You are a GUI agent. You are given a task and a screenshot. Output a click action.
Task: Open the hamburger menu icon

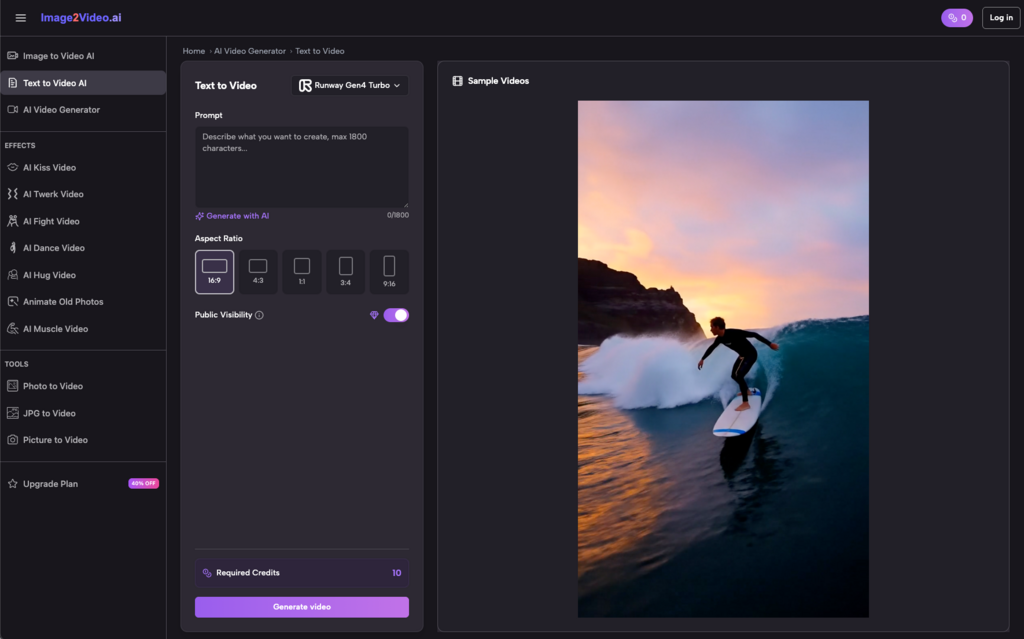pos(21,18)
